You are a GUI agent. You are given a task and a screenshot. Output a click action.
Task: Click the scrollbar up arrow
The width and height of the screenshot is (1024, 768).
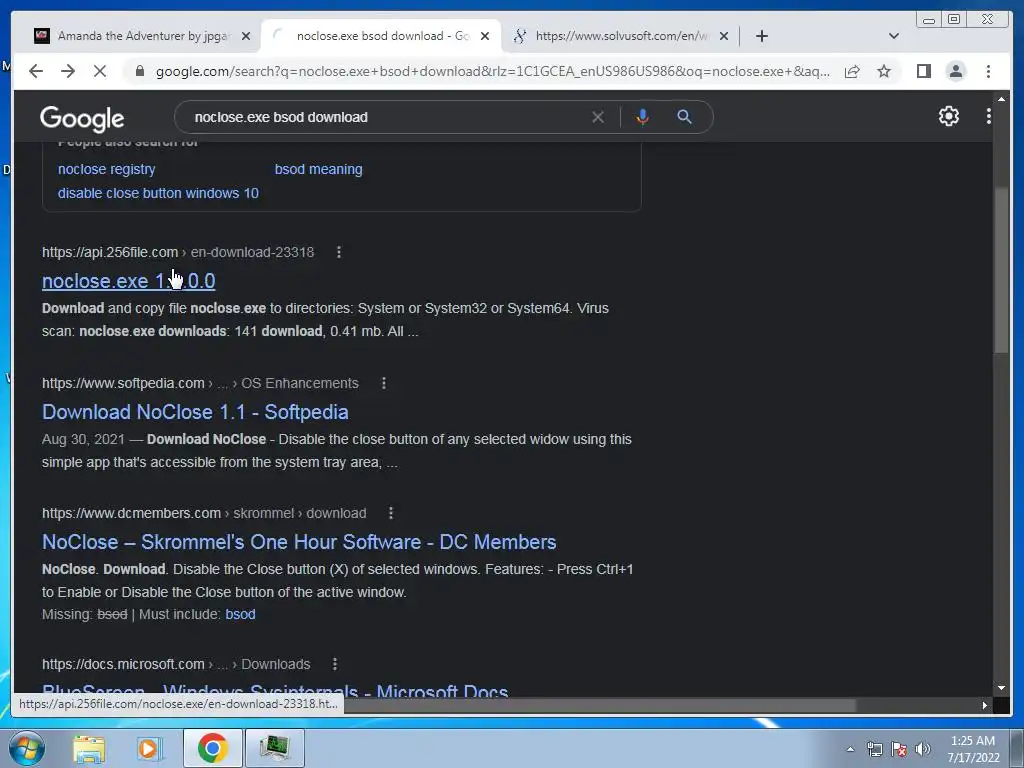1001,99
